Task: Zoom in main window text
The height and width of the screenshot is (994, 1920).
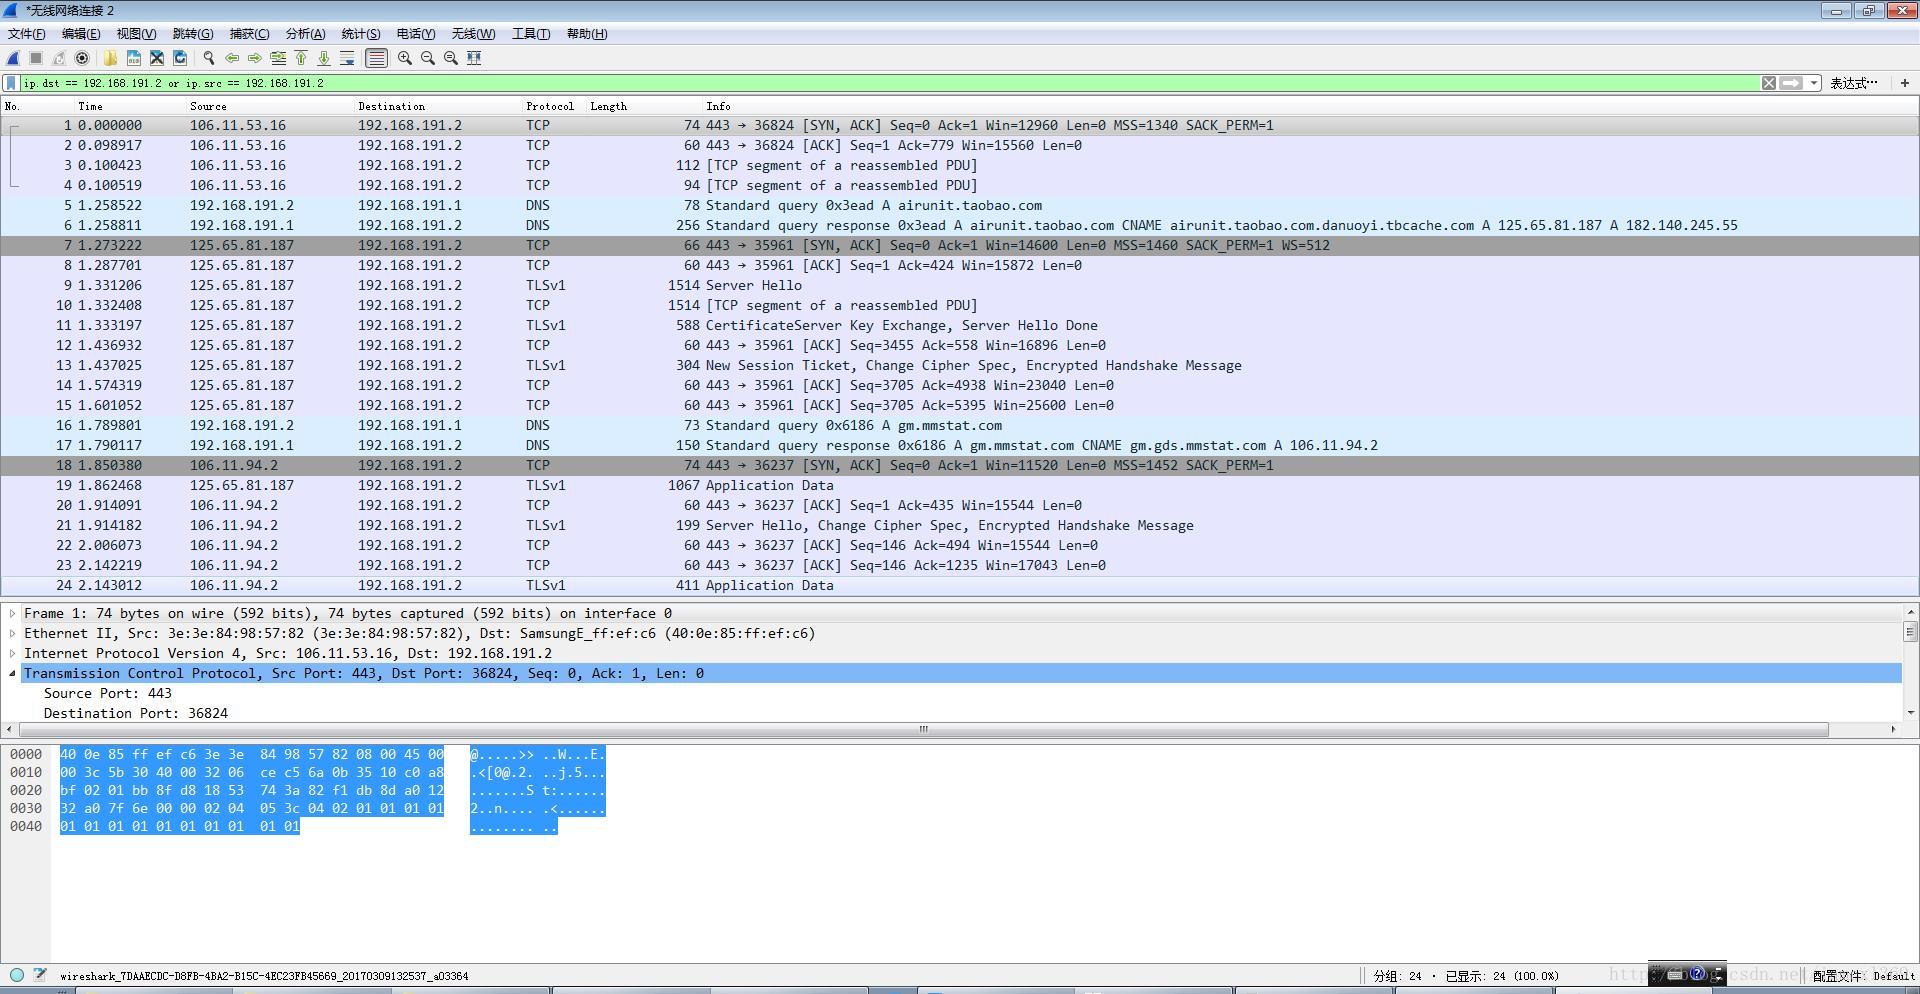Action: (x=404, y=58)
